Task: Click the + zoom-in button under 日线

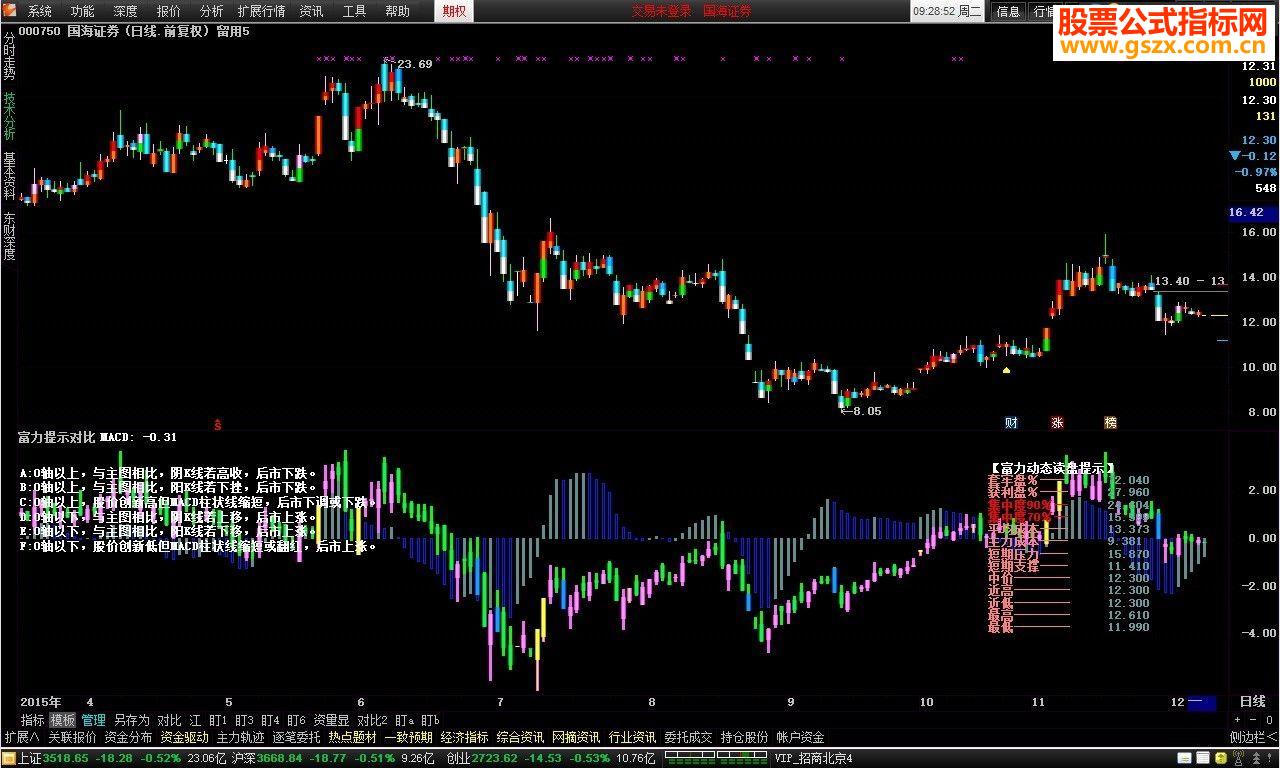Action: click(1238, 720)
